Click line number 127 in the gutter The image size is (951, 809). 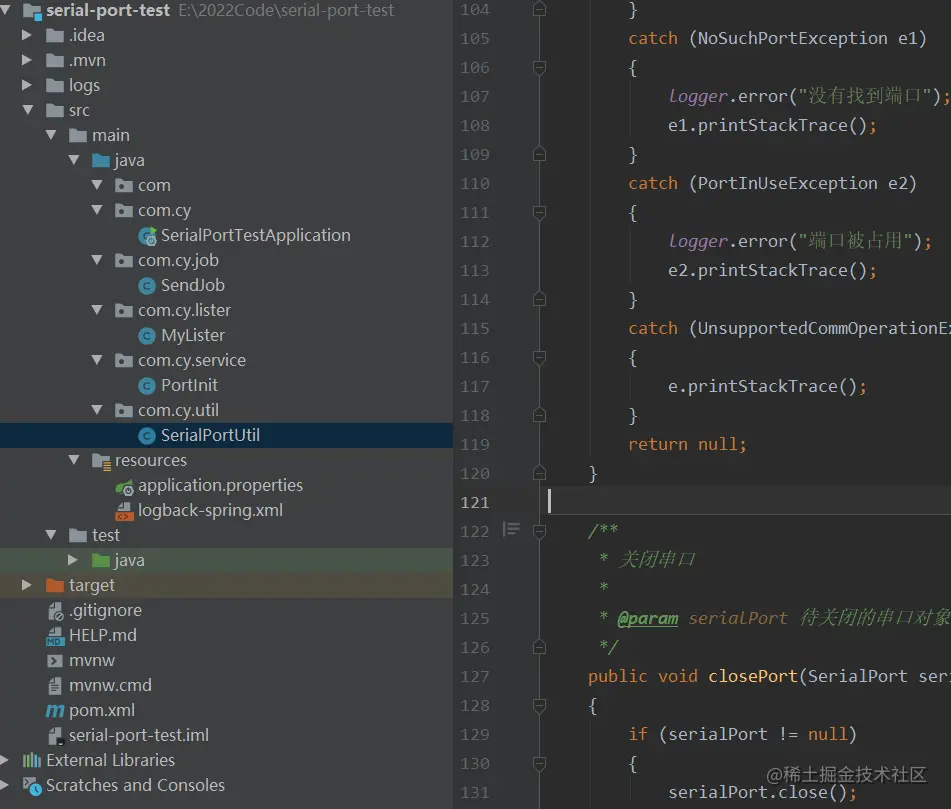(474, 677)
